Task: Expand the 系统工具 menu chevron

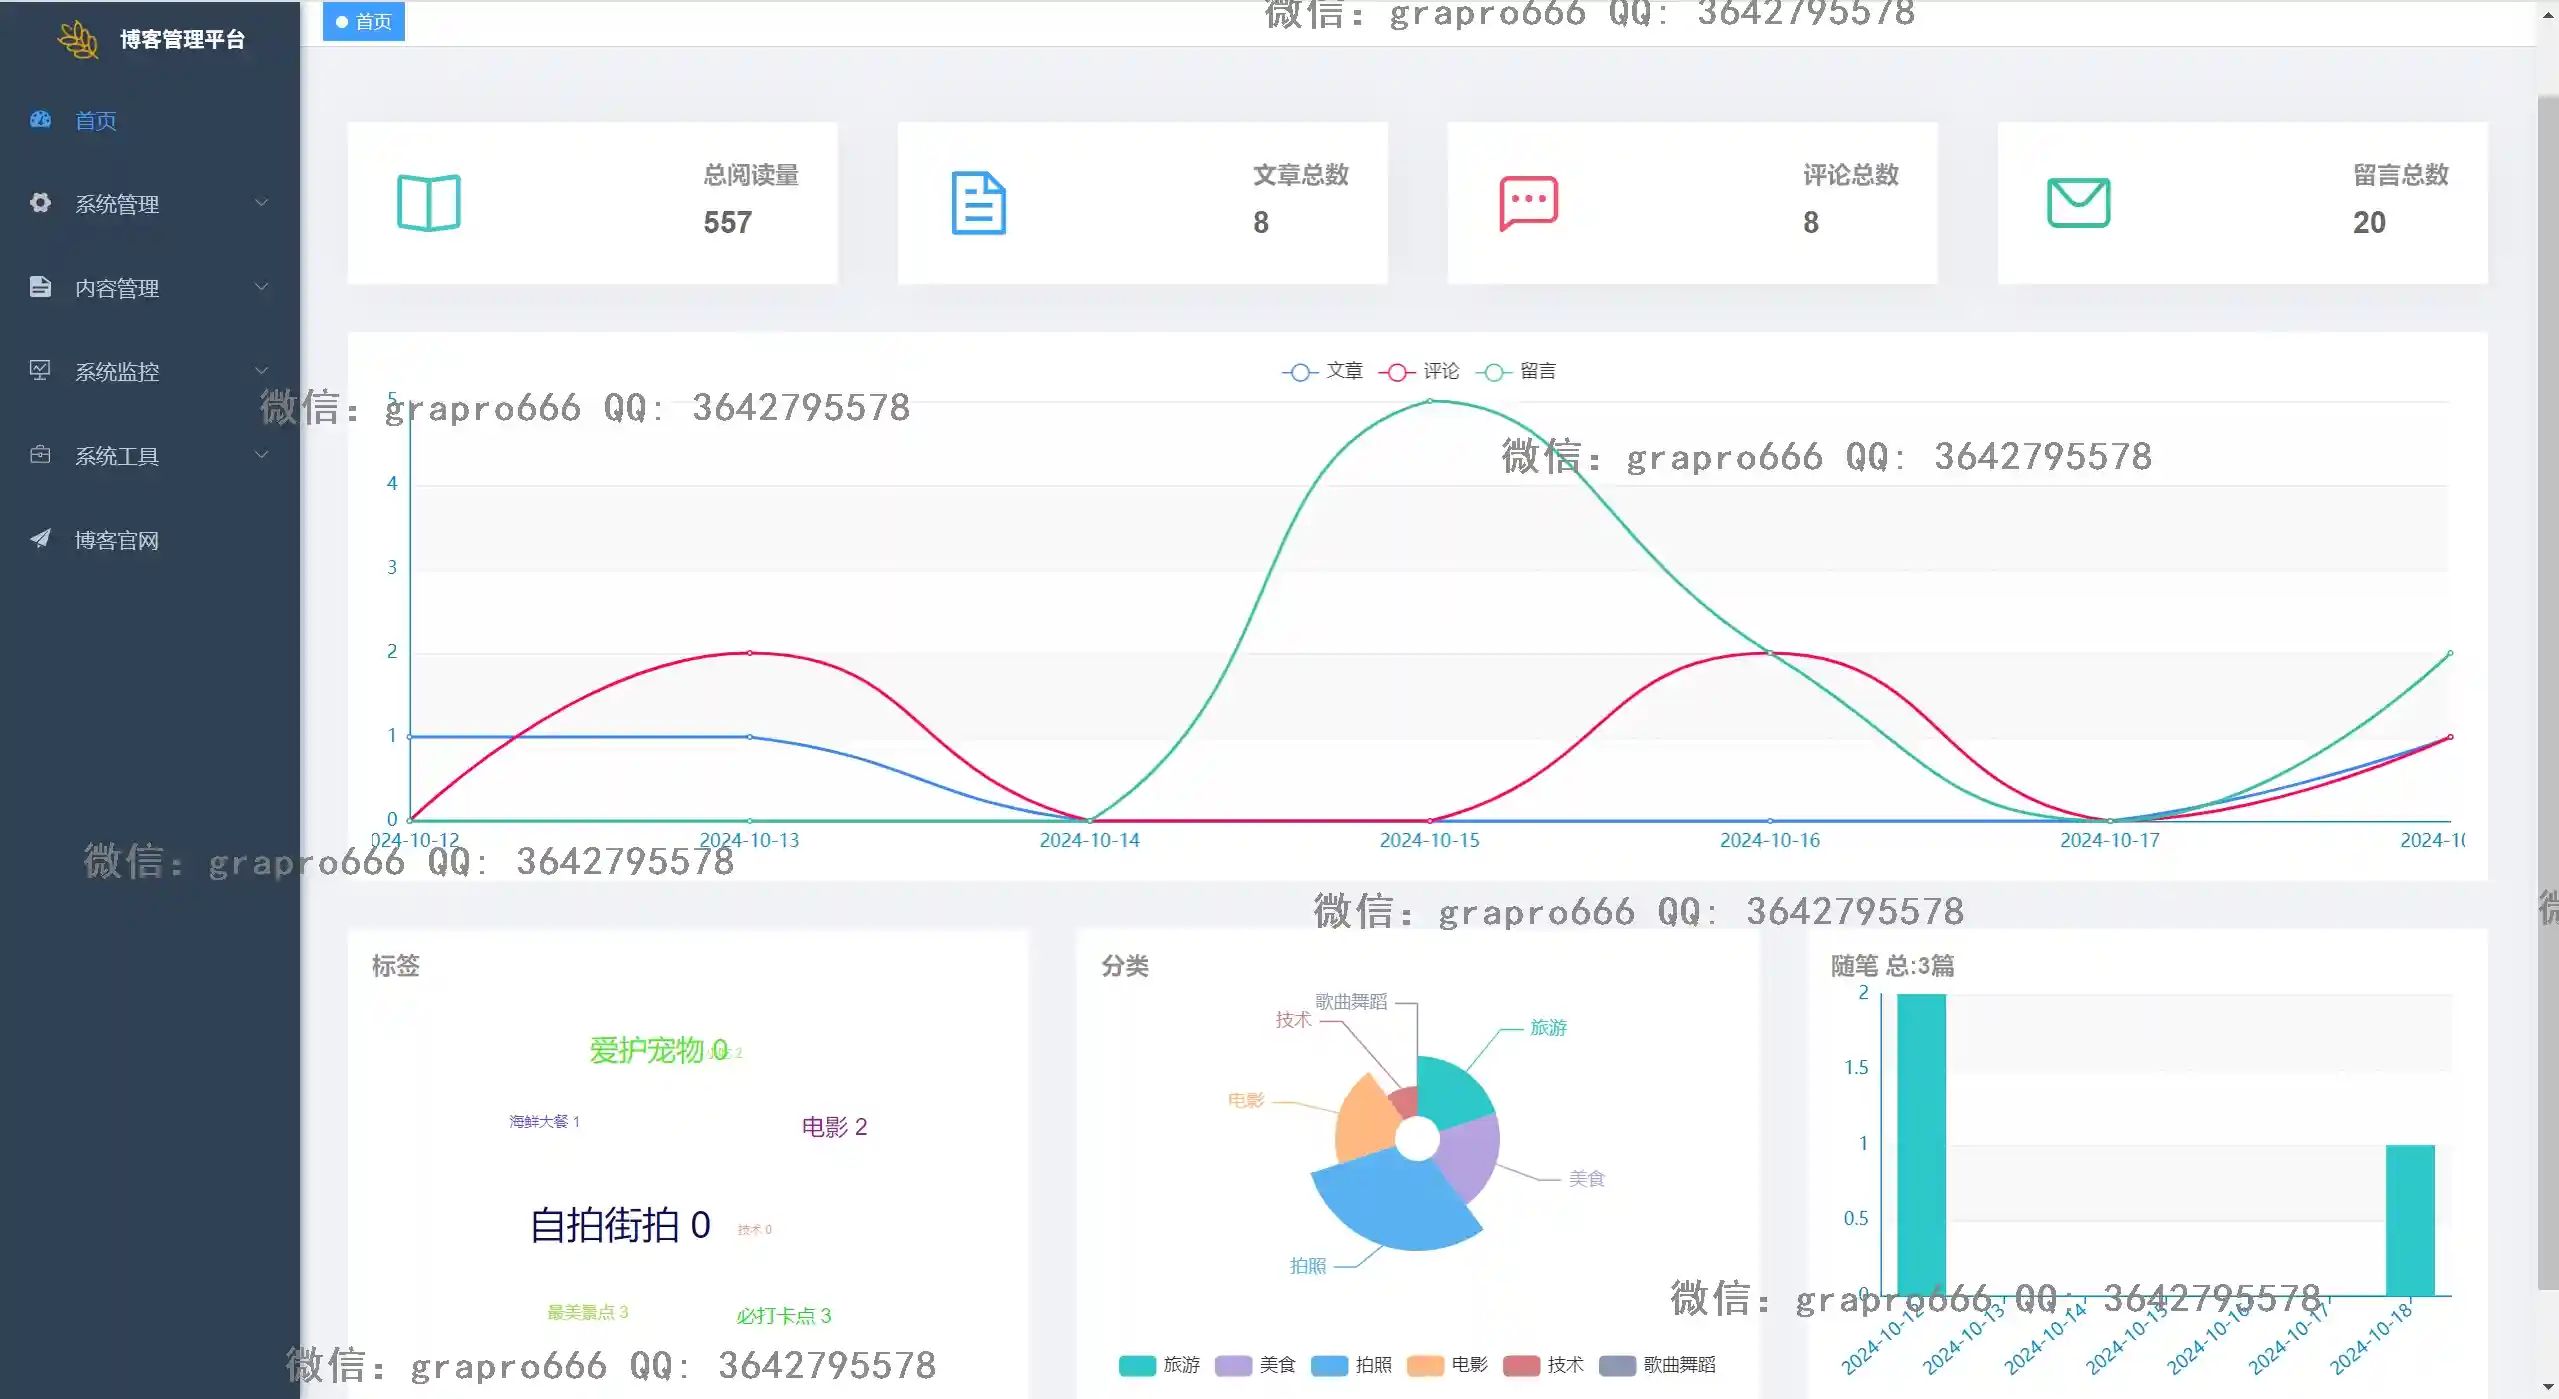Action: click(261, 455)
